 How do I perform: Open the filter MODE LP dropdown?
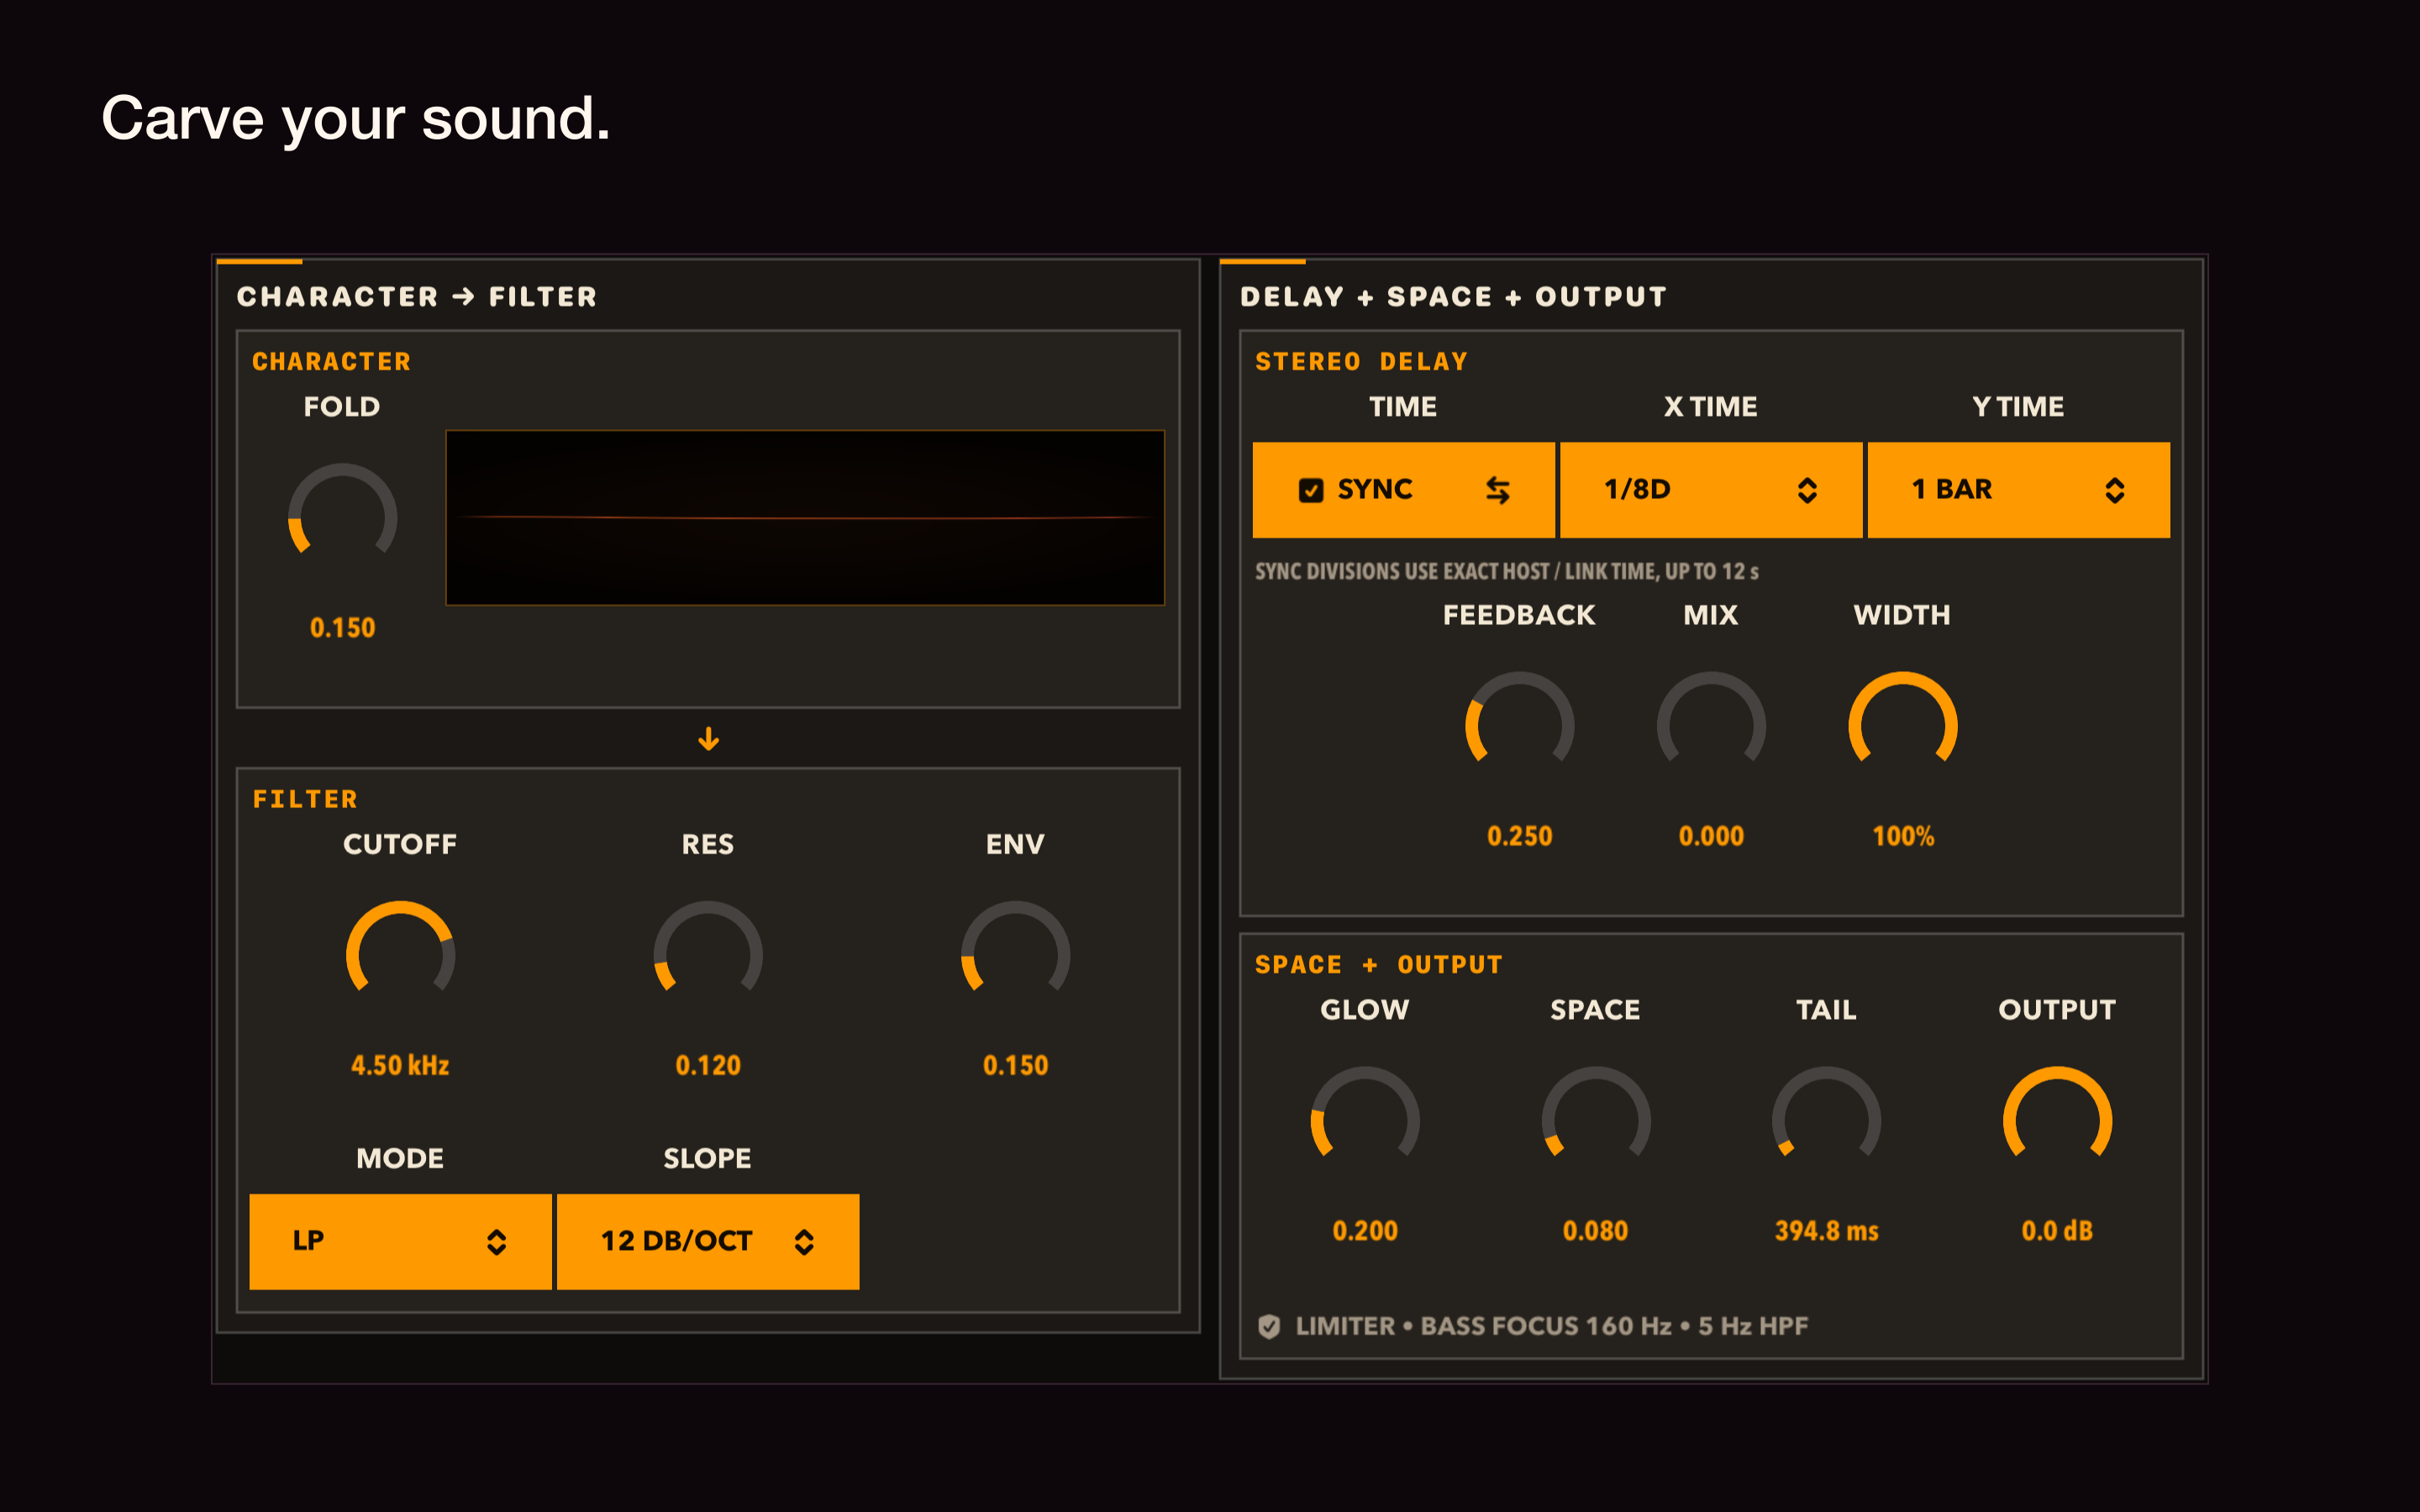(x=400, y=1241)
